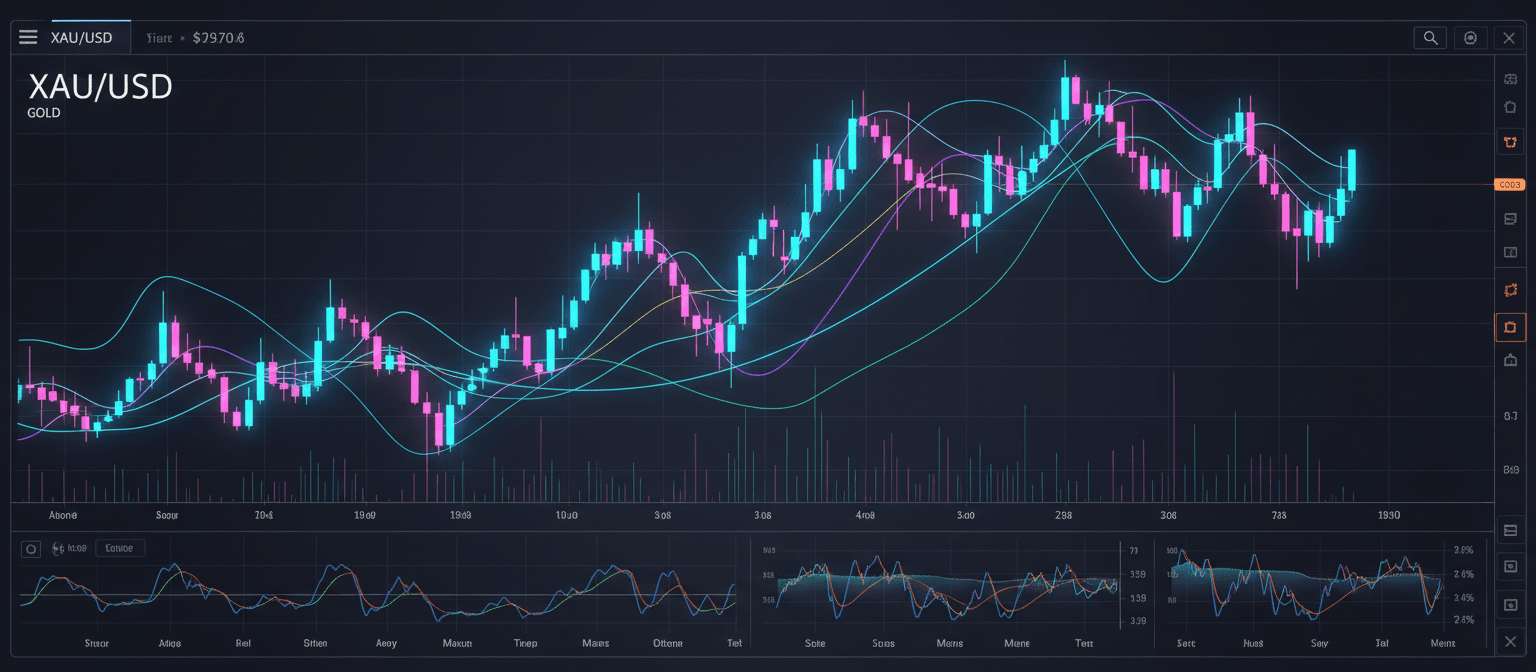Toggle the circle button in indicator panel
The height and width of the screenshot is (672, 1536).
point(31,549)
